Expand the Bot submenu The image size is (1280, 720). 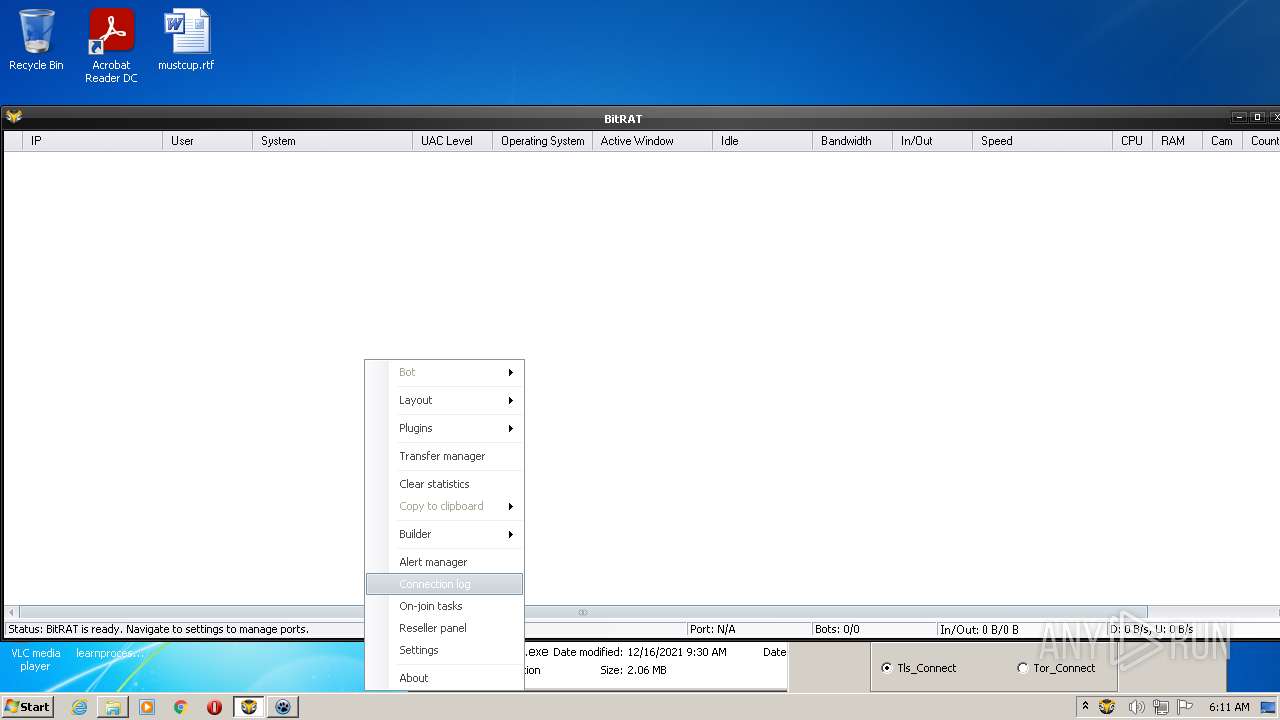pos(445,372)
